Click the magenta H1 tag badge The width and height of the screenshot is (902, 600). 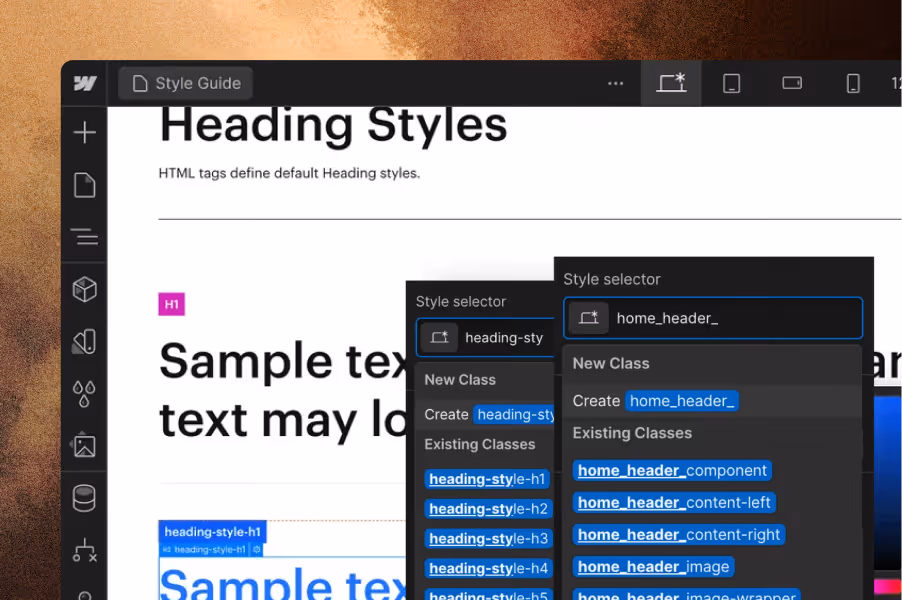click(x=171, y=304)
